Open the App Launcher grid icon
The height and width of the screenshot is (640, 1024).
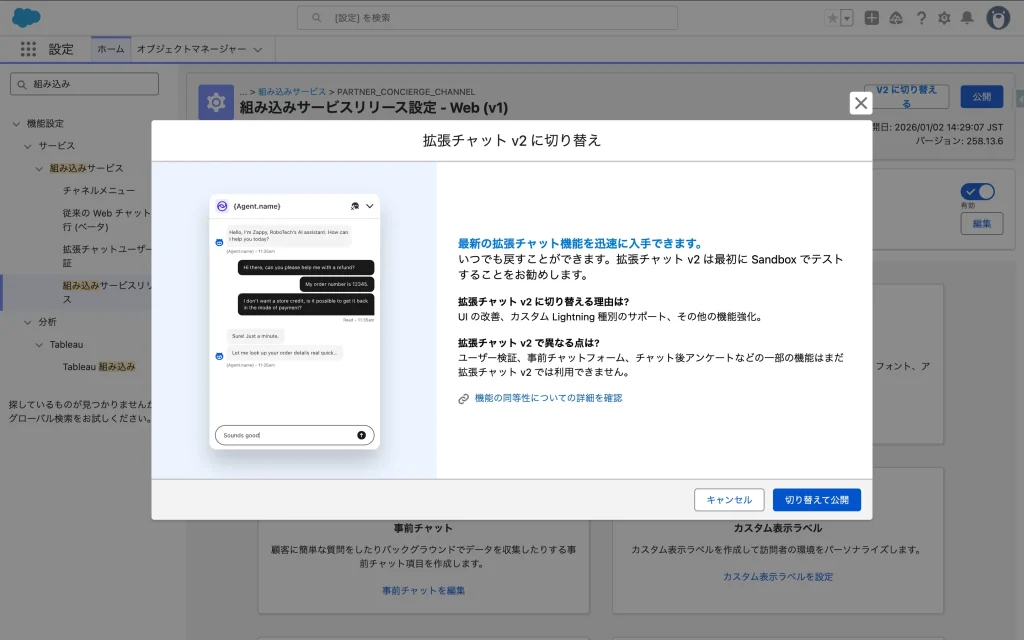click(28, 49)
